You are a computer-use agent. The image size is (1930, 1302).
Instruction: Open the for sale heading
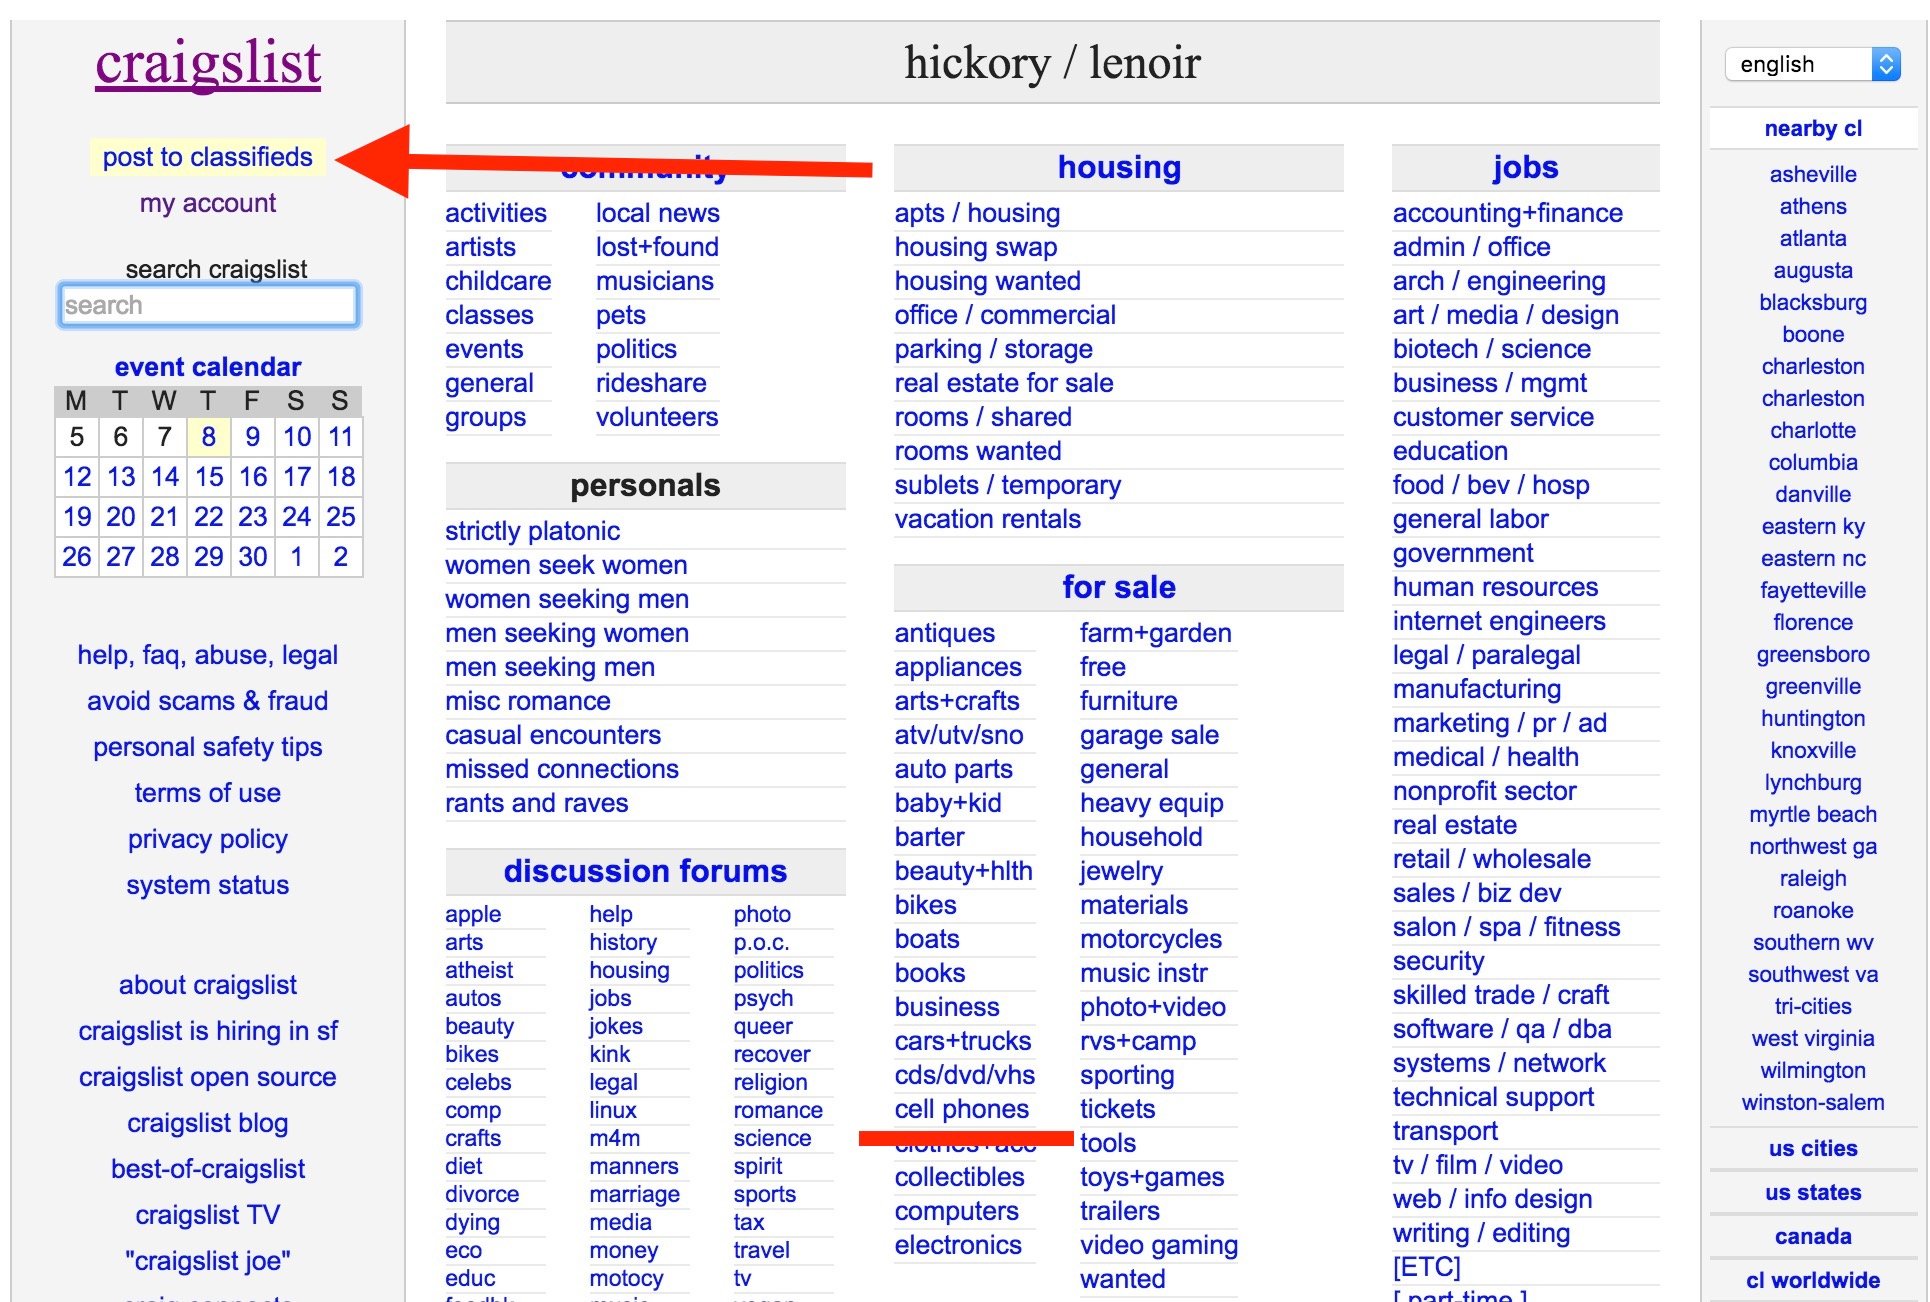click(1119, 587)
